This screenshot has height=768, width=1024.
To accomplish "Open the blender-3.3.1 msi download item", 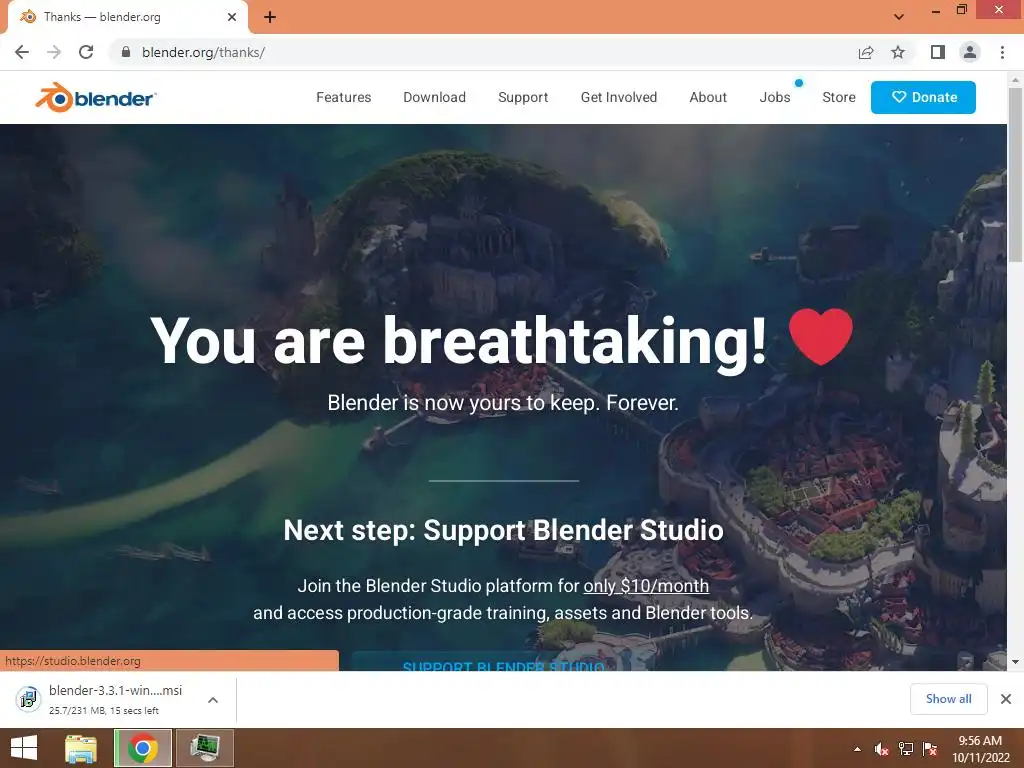I will point(118,699).
